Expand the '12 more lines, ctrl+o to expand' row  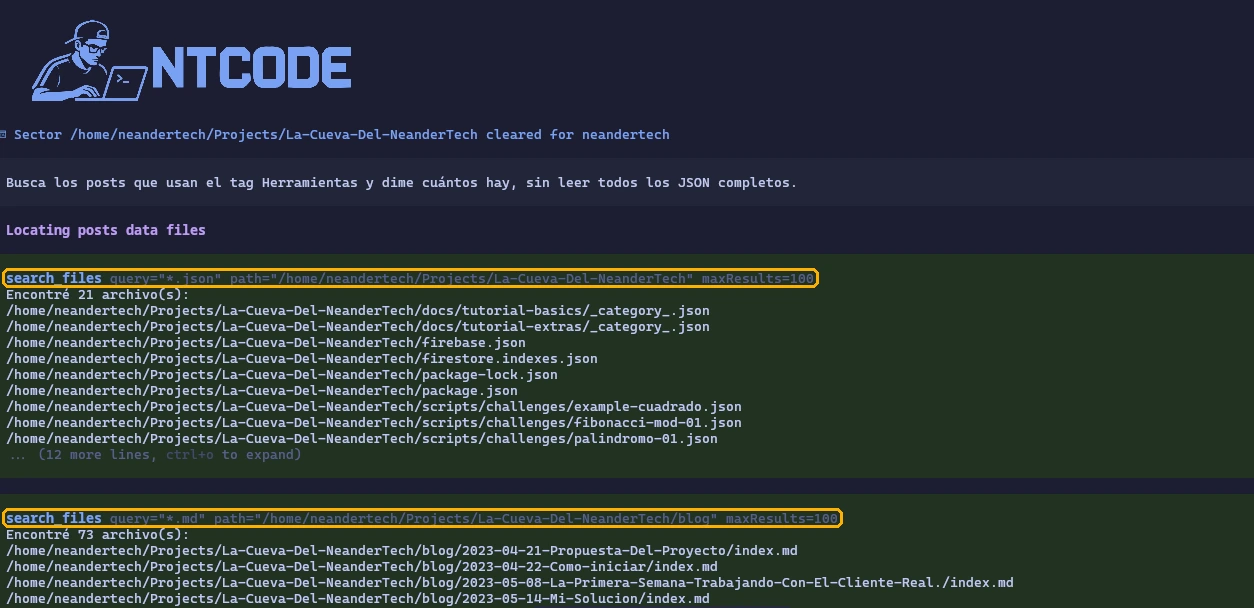pyautogui.click(x=156, y=454)
